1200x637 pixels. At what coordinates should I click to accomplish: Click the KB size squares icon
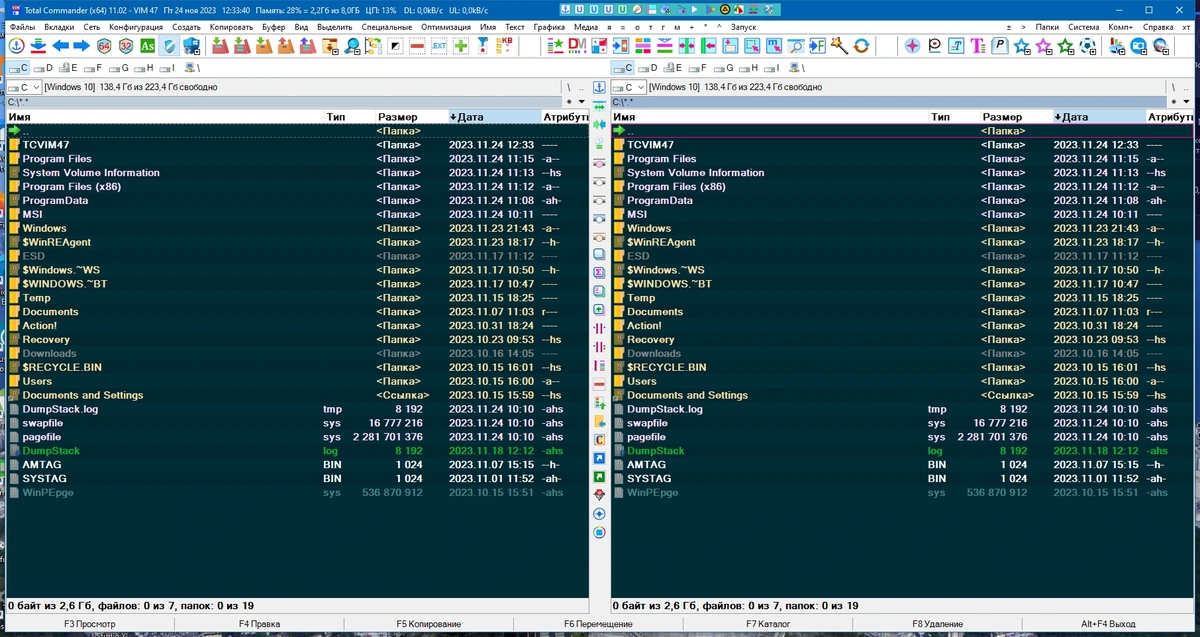[x=505, y=46]
